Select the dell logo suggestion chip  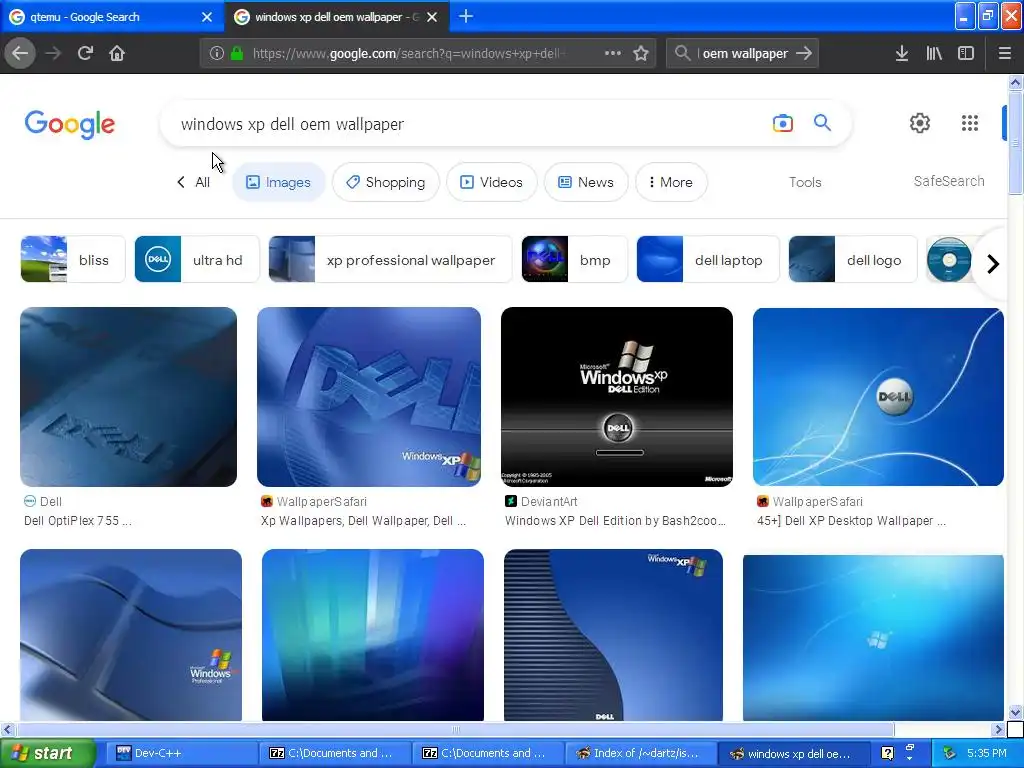tap(853, 259)
